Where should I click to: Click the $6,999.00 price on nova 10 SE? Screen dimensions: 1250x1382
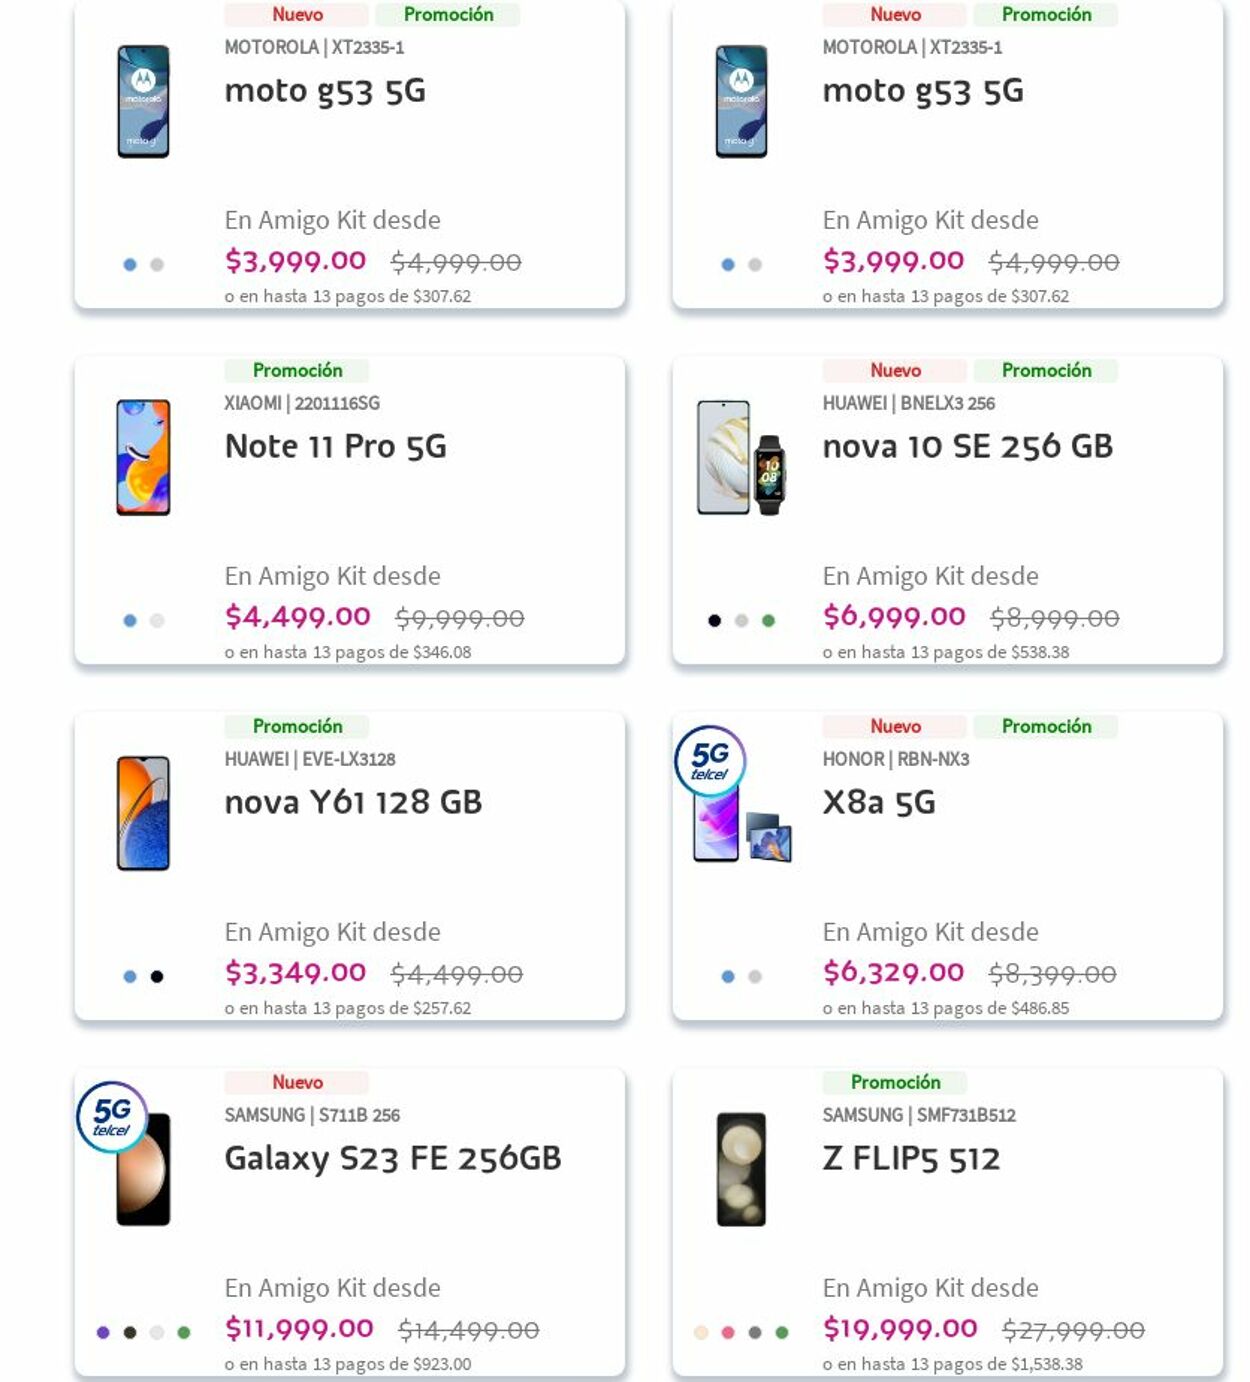pyautogui.click(x=894, y=616)
